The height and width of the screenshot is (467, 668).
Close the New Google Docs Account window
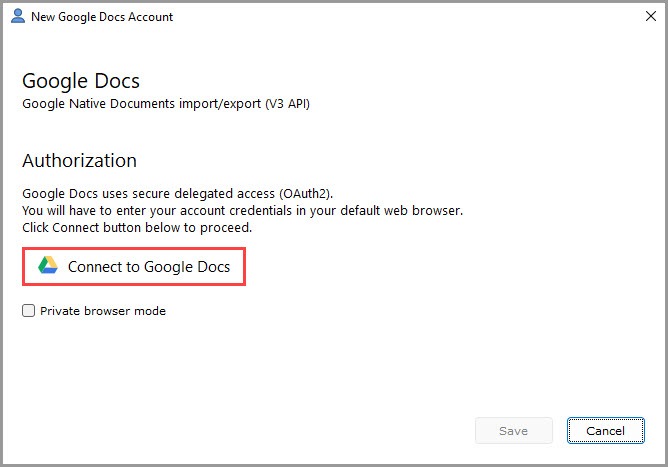coord(651,16)
